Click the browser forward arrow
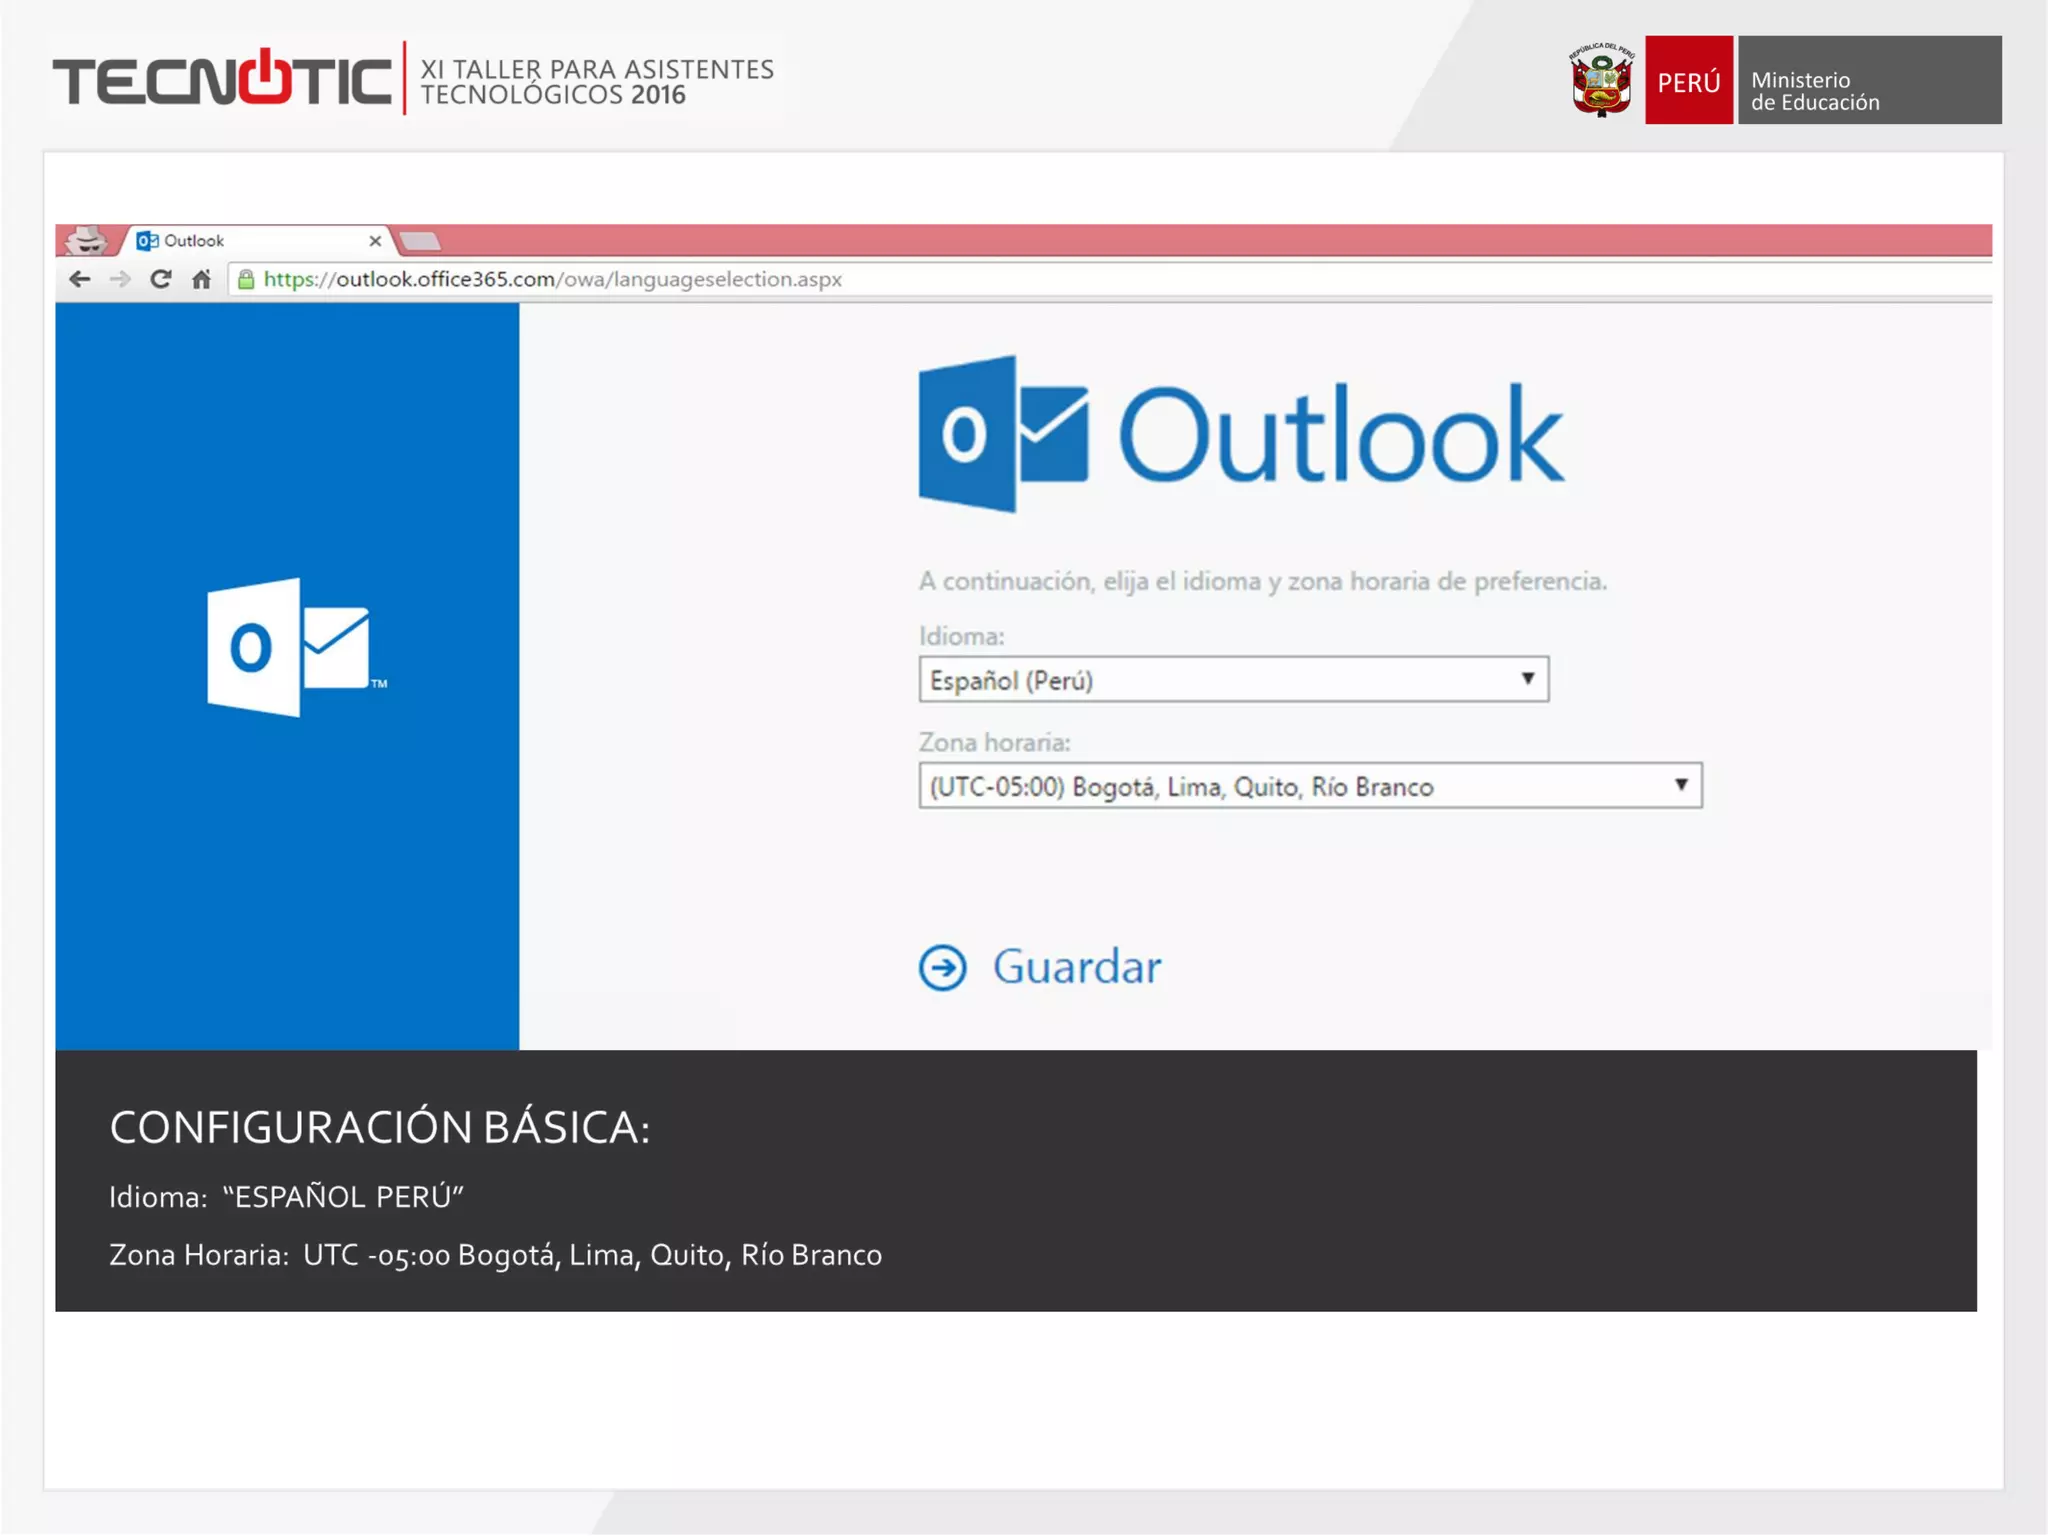 [x=120, y=279]
